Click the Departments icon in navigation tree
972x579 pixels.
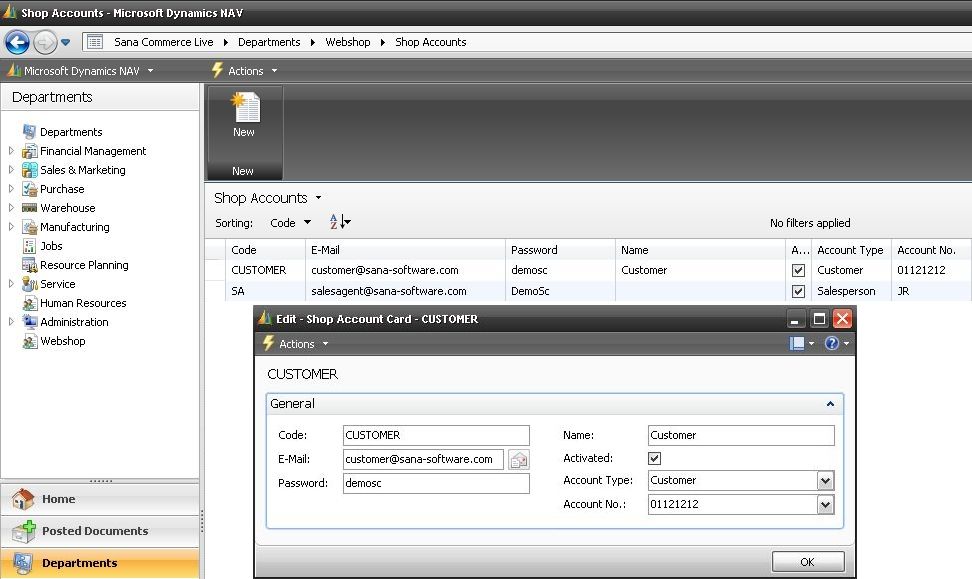pos(29,131)
